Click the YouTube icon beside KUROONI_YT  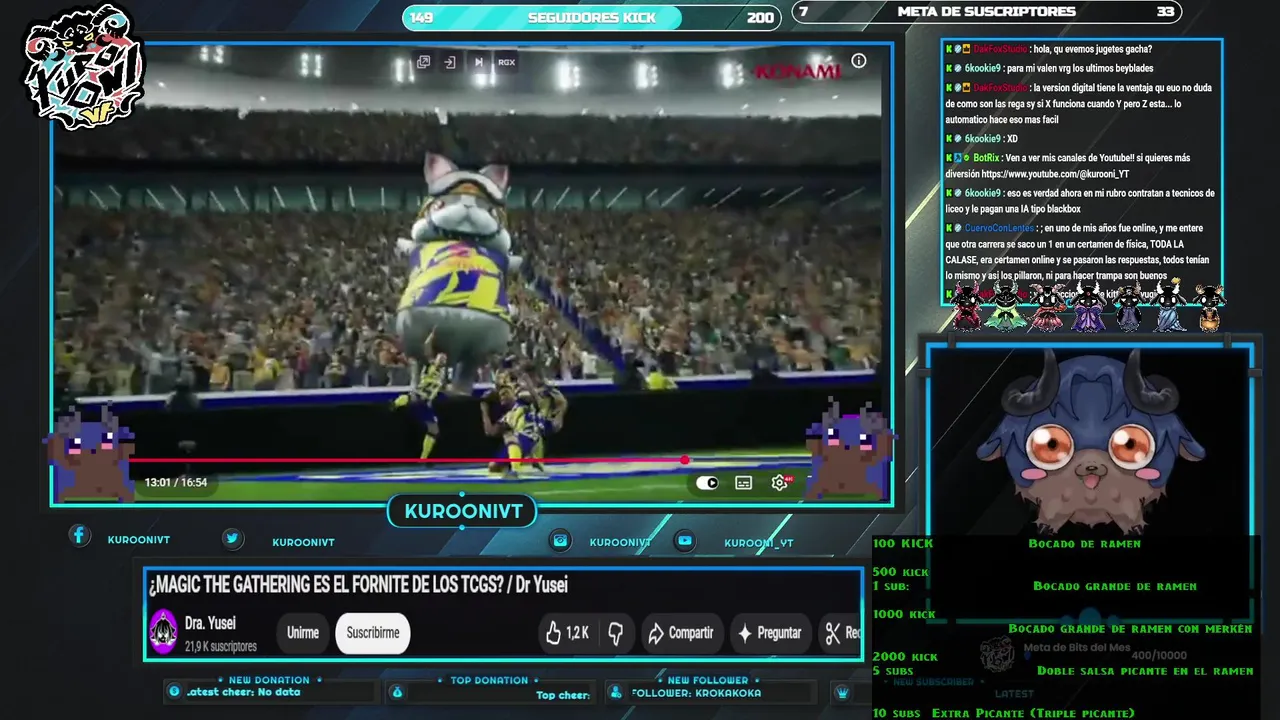[x=685, y=540]
